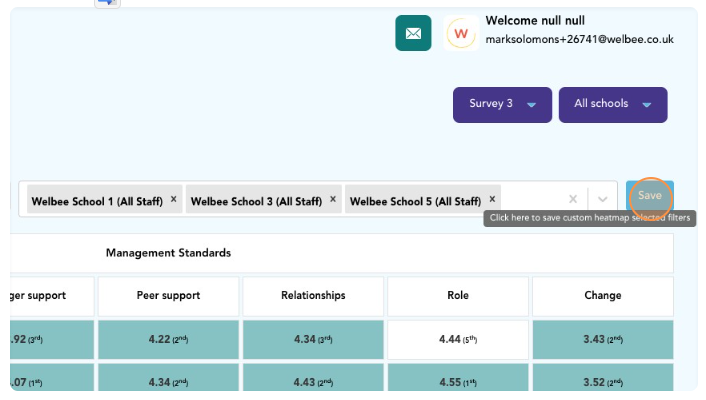Screen dimensions: 706x400
Task: Save the custom heatmap filters
Action: pos(649,196)
